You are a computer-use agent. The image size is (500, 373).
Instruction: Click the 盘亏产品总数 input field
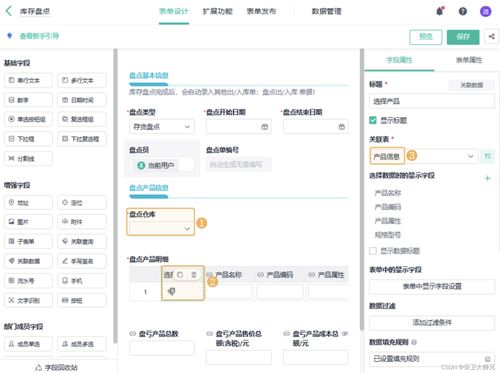pyautogui.click(x=162, y=348)
